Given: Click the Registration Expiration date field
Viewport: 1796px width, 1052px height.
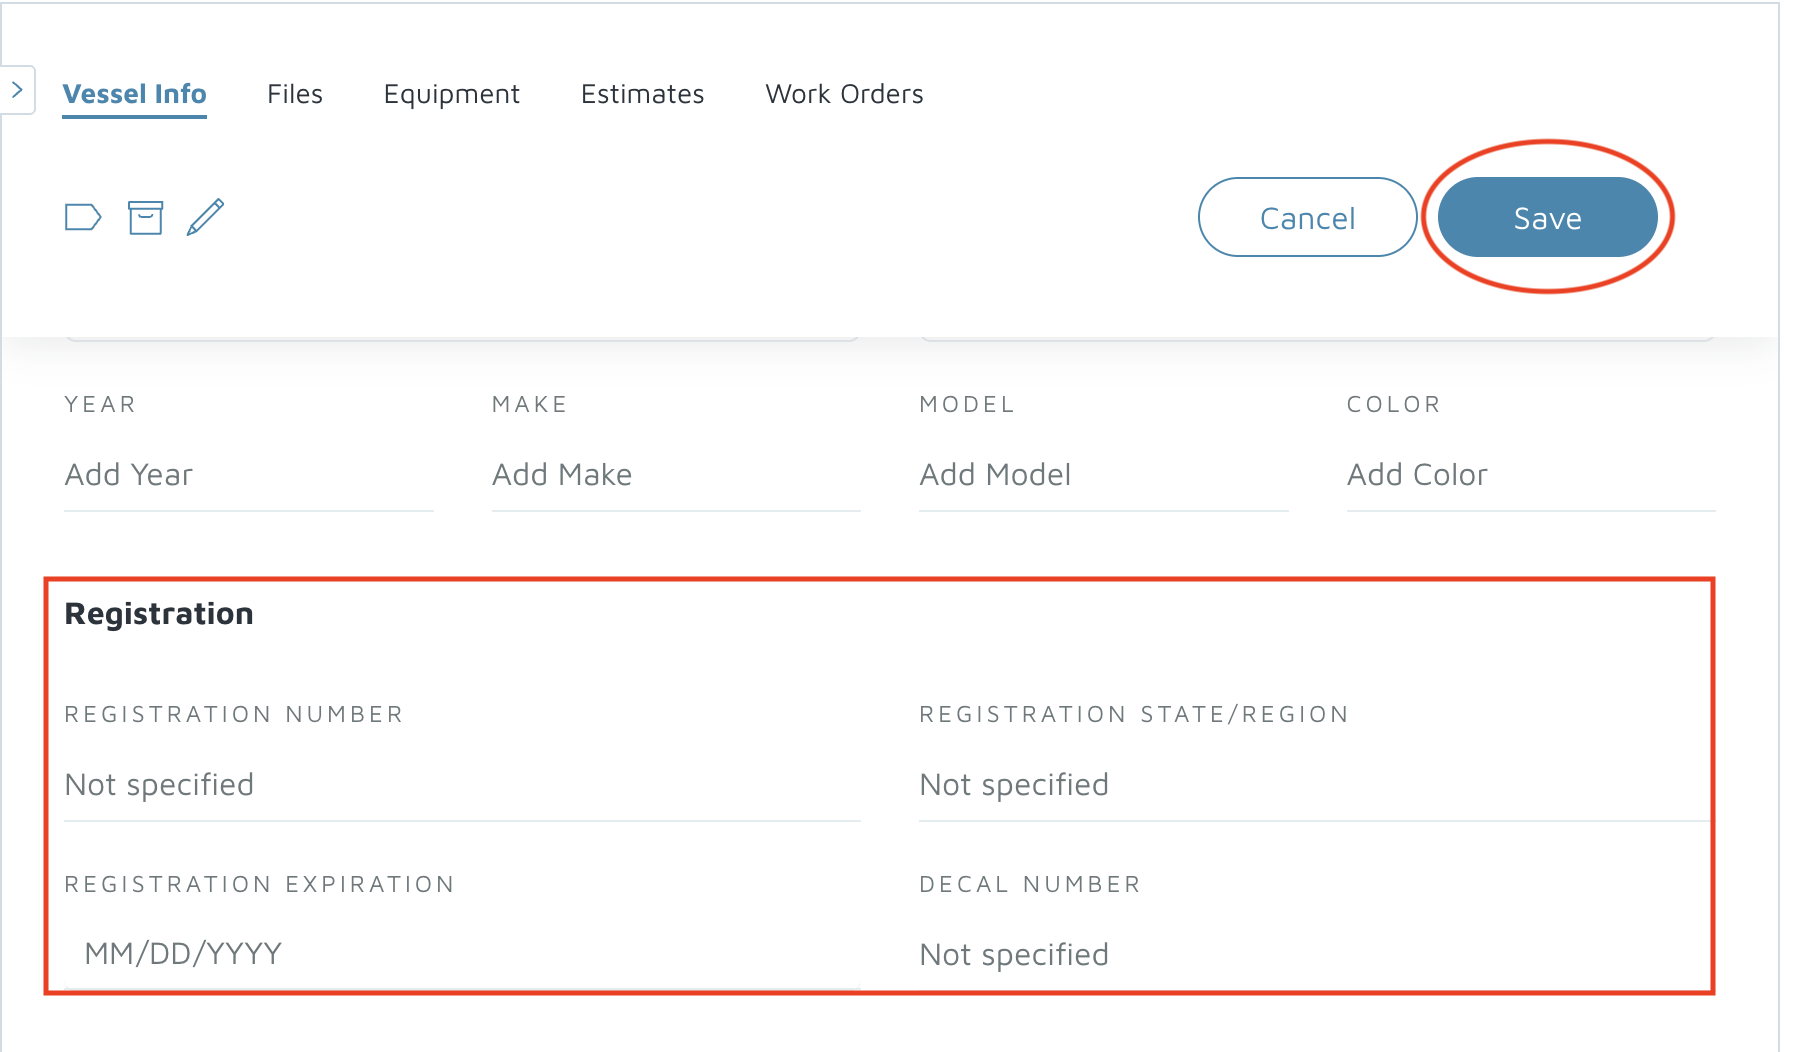Looking at the screenshot, I should [462, 954].
